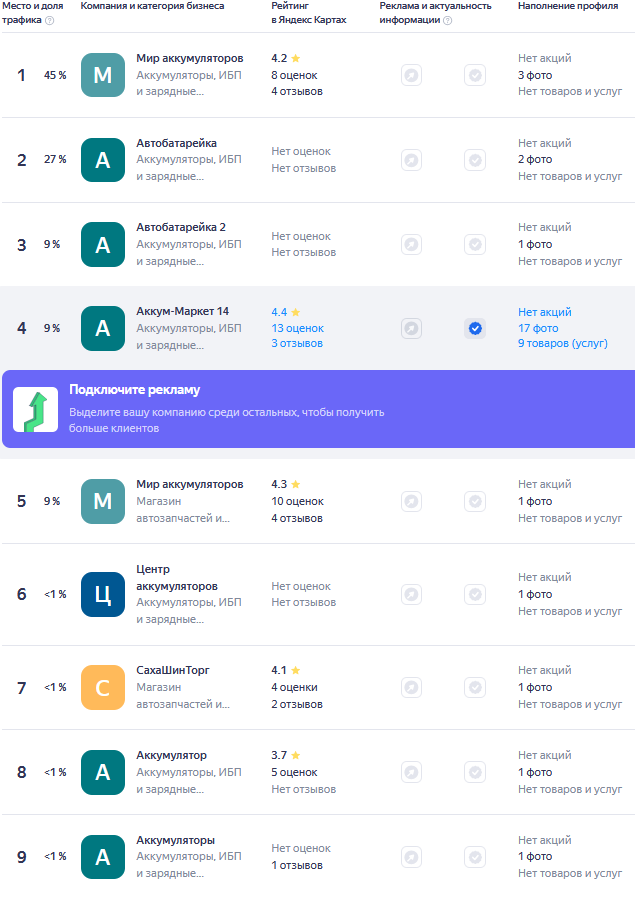Click the ad status icon for СахаШинТорг
The height and width of the screenshot is (900, 635).
pyautogui.click(x=411, y=687)
